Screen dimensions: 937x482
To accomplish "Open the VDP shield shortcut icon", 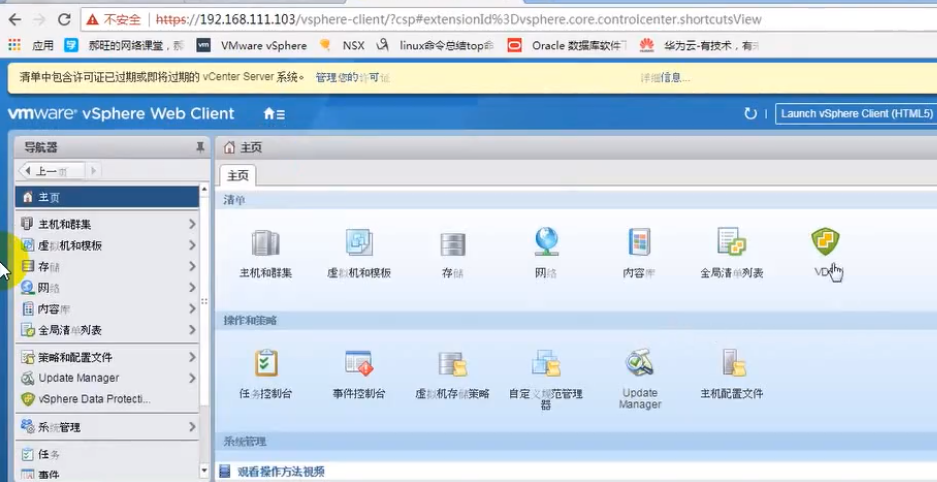I will (x=825, y=241).
